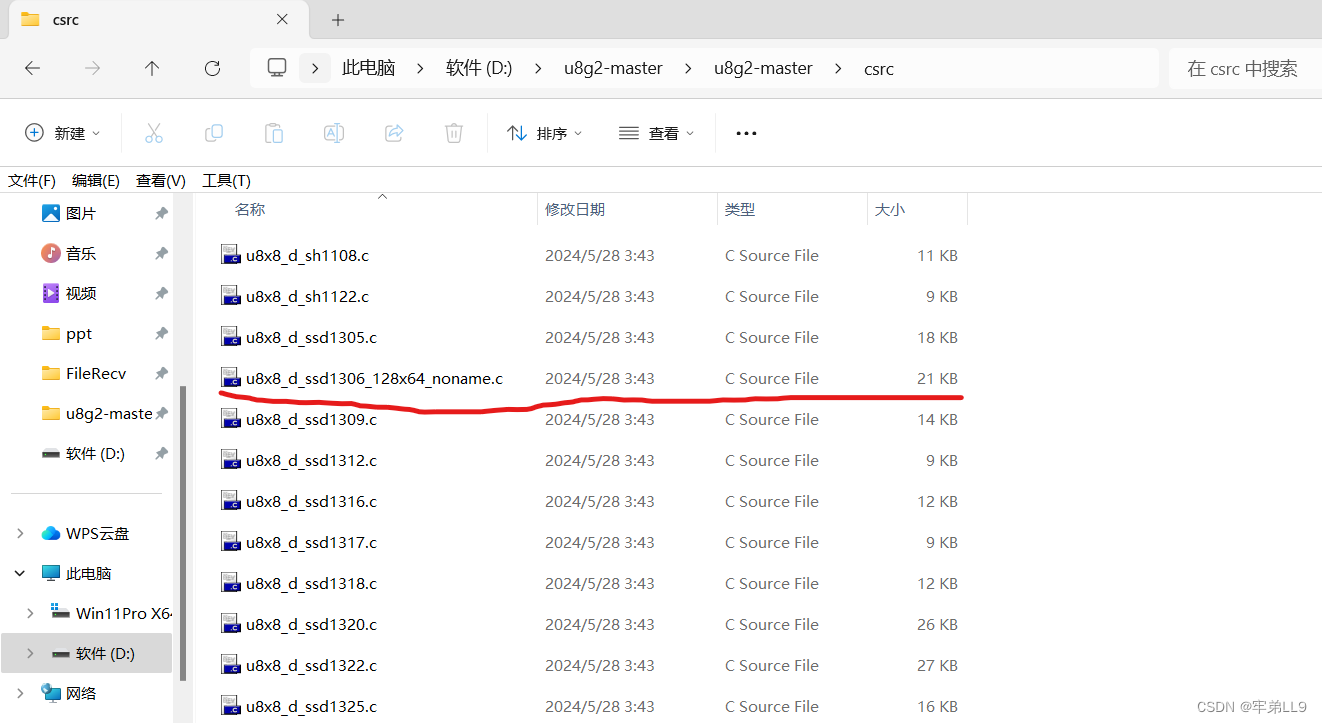Click the Paste clipboard icon
The image size is (1322, 723).
(274, 133)
